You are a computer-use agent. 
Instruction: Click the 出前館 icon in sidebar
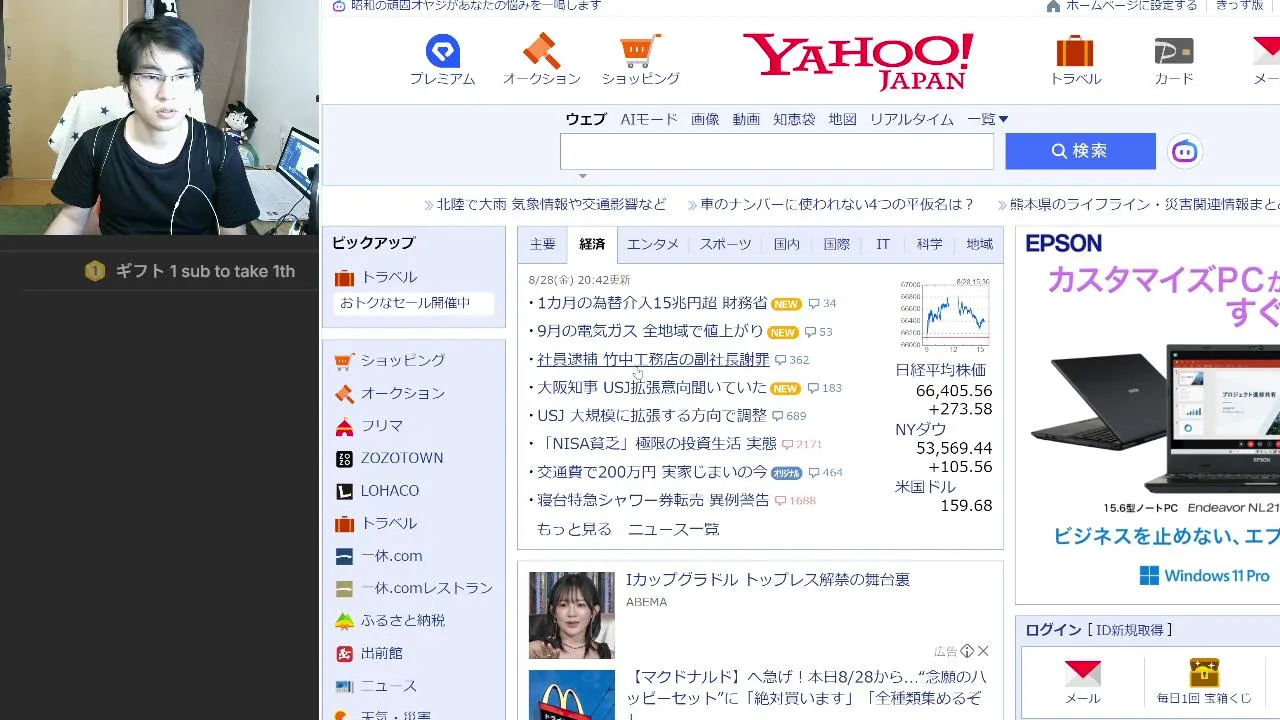344,654
